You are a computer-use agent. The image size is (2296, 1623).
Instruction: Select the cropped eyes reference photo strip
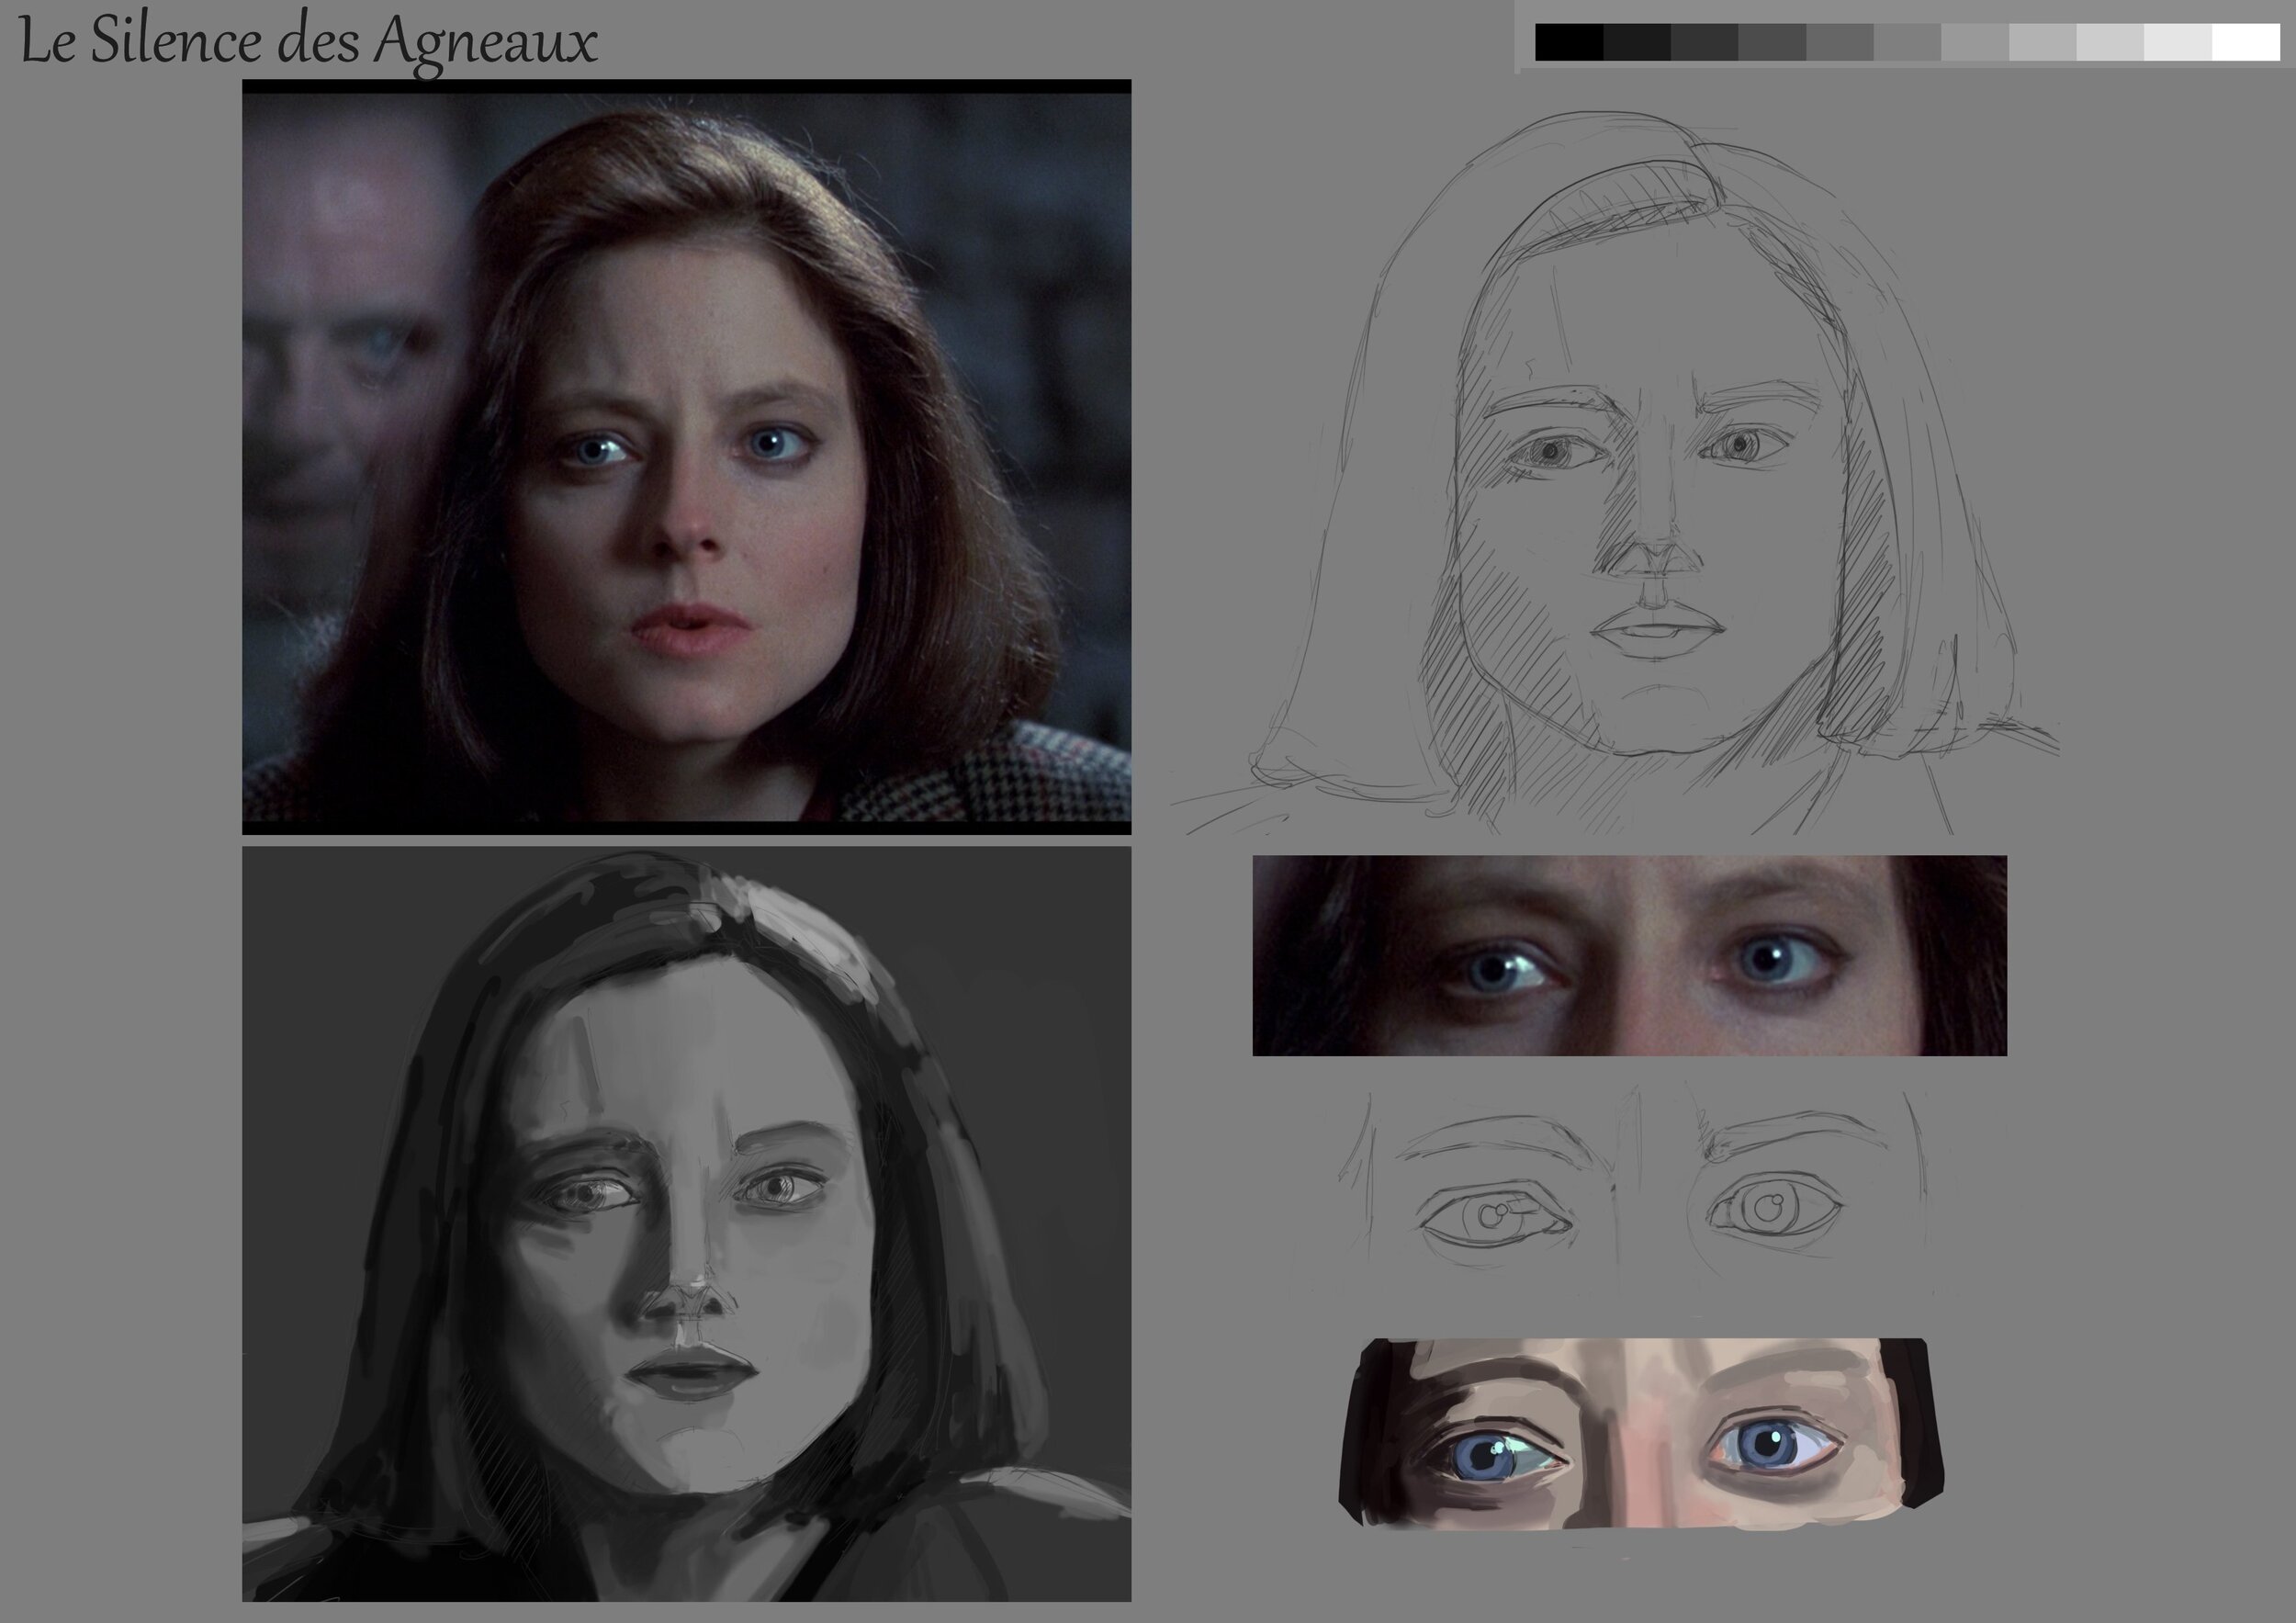tap(1629, 955)
